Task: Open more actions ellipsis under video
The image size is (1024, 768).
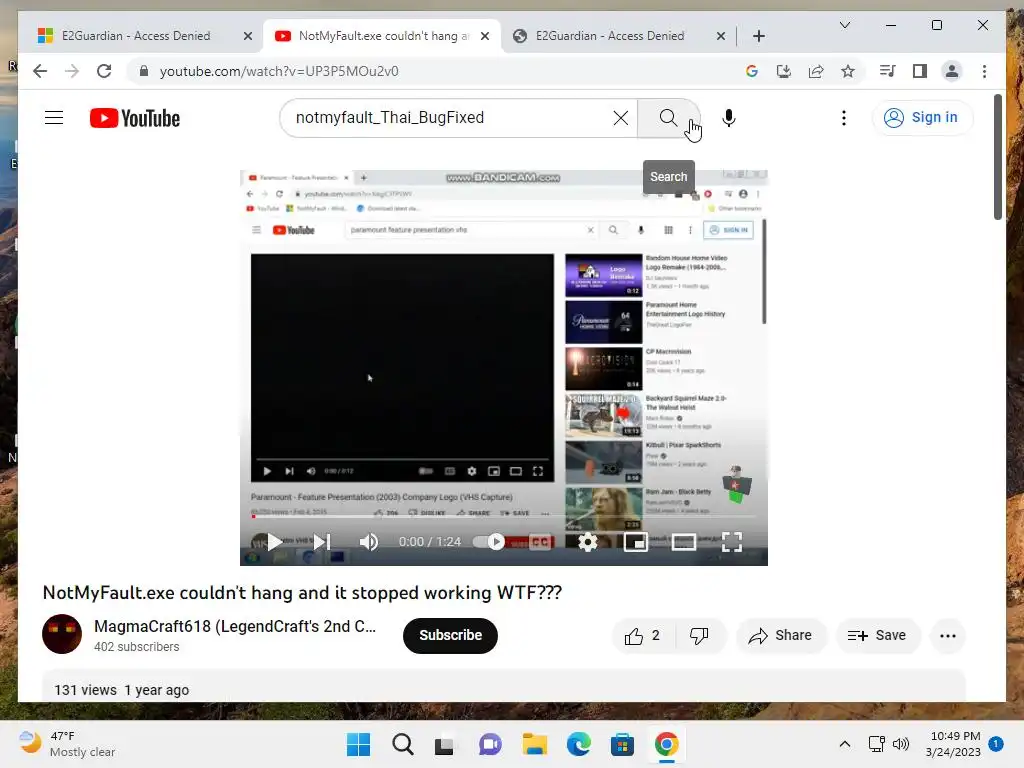Action: point(948,636)
